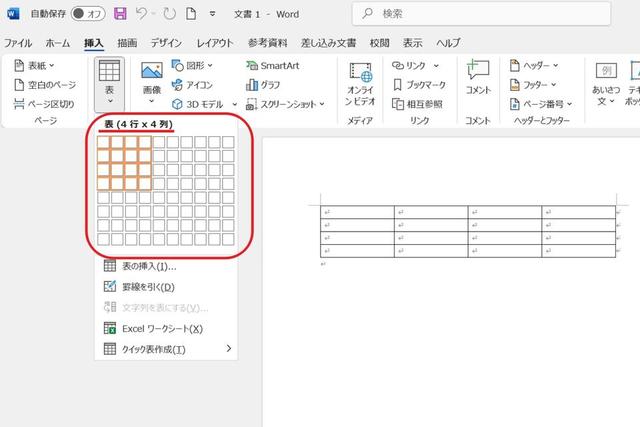Open the 校閲 tab

click(x=380, y=43)
